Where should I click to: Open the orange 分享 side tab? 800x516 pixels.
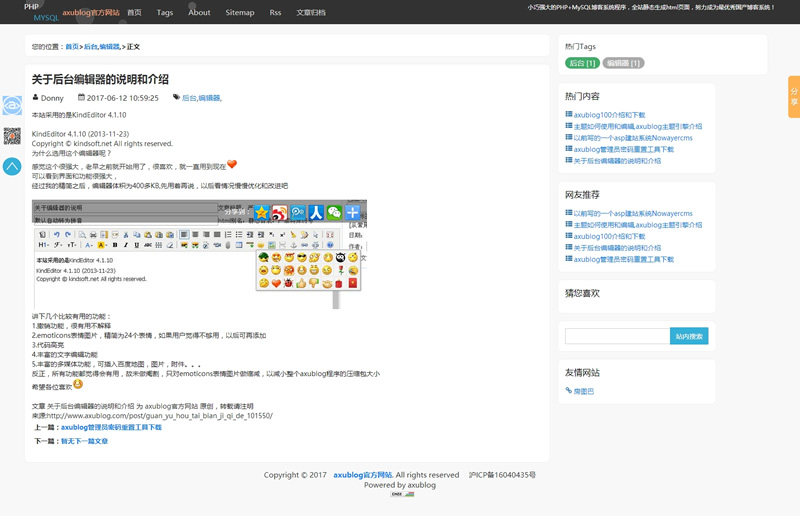pyautogui.click(x=794, y=97)
